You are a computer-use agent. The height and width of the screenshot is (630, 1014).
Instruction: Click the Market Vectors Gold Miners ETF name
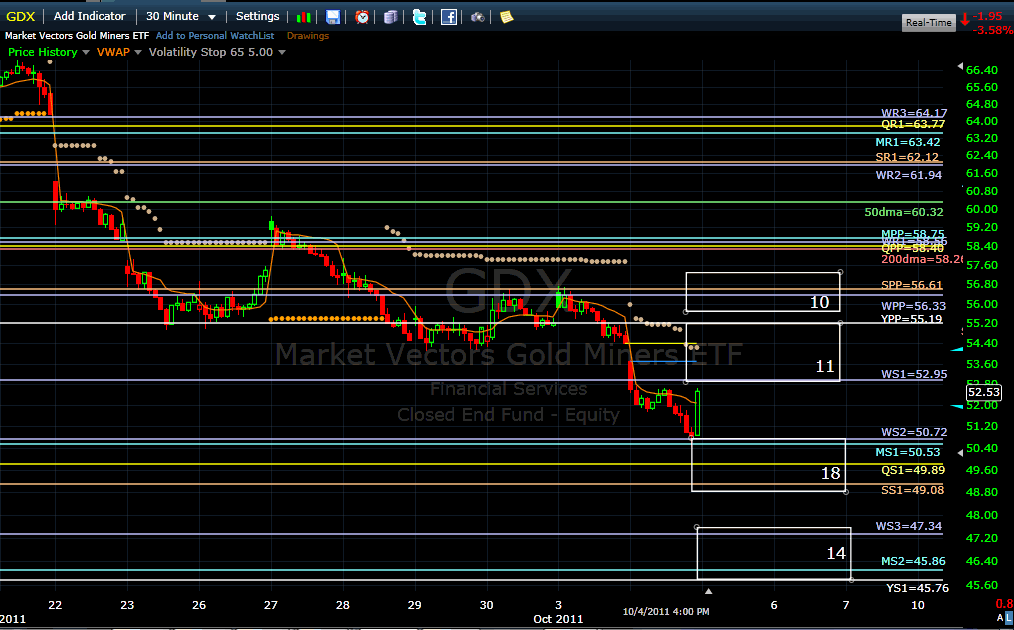(77, 36)
